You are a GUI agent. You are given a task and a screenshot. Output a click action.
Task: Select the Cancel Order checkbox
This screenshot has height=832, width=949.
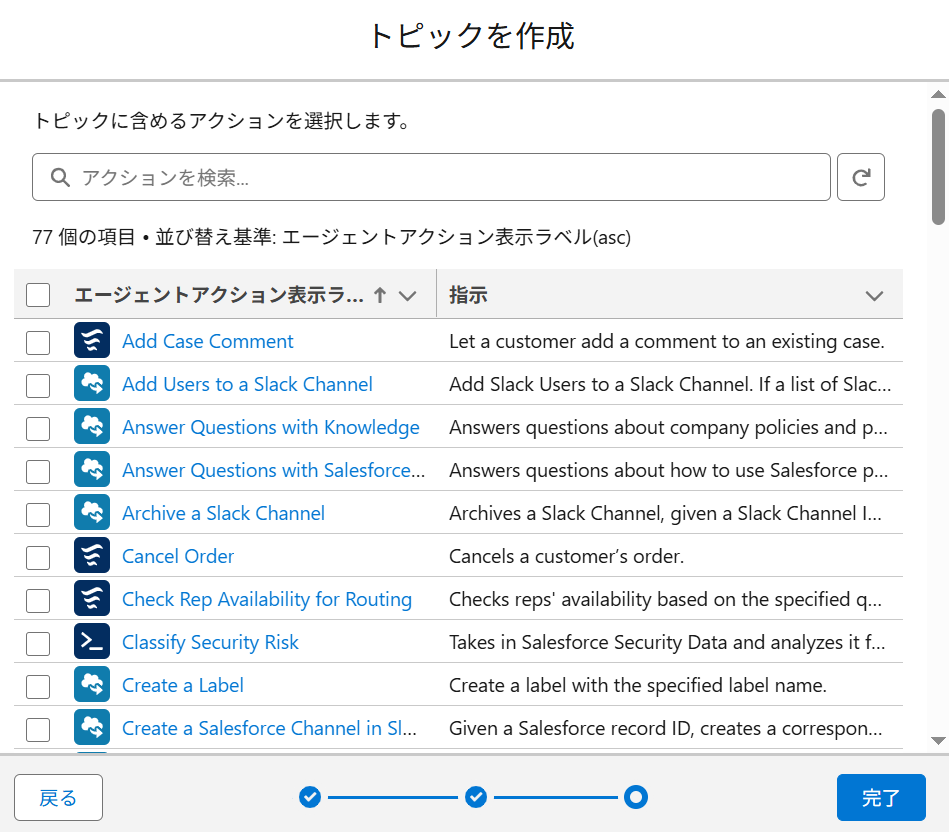click(x=38, y=557)
